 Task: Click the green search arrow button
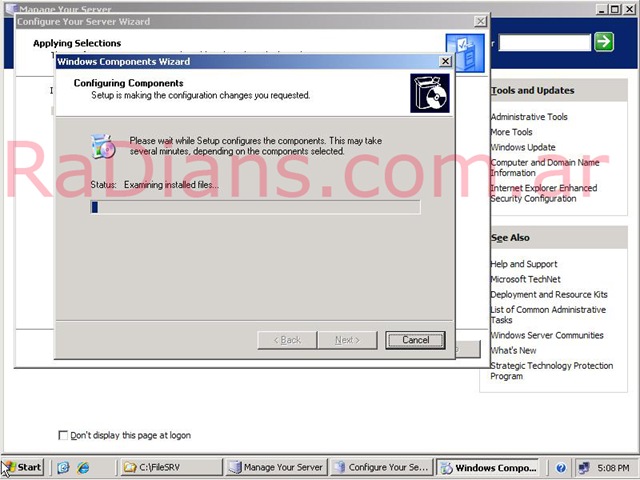(x=603, y=42)
